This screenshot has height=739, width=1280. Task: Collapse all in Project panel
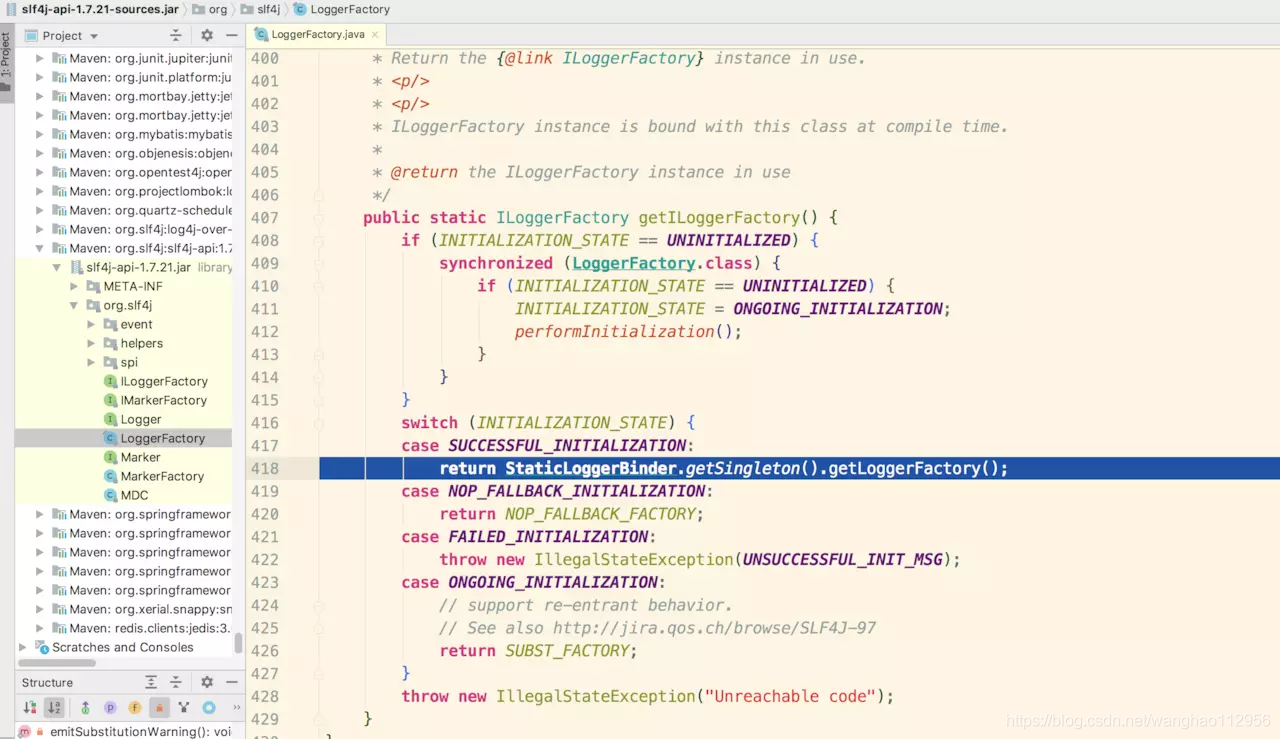pyautogui.click(x=175, y=36)
